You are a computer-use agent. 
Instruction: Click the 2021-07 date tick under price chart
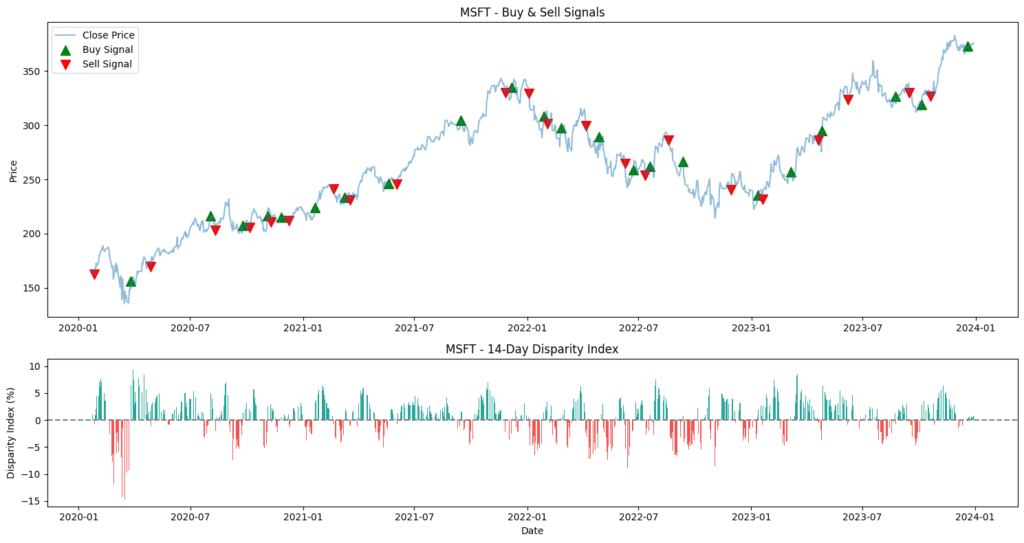click(x=414, y=327)
